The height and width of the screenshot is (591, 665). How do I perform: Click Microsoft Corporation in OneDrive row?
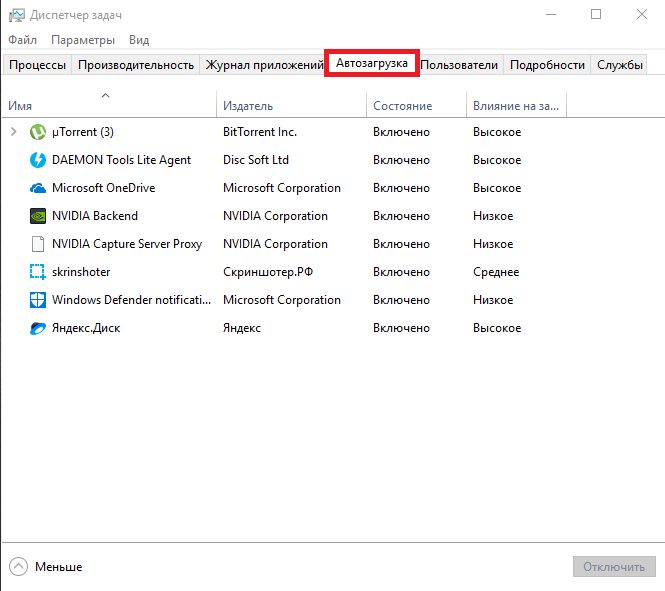click(282, 188)
